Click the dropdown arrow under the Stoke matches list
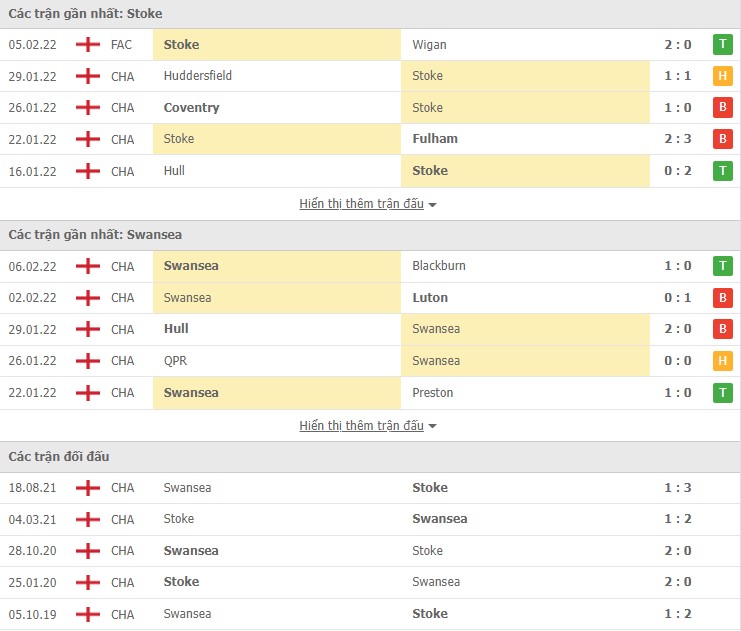The width and height of the screenshot is (741, 631). (x=433, y=205)
